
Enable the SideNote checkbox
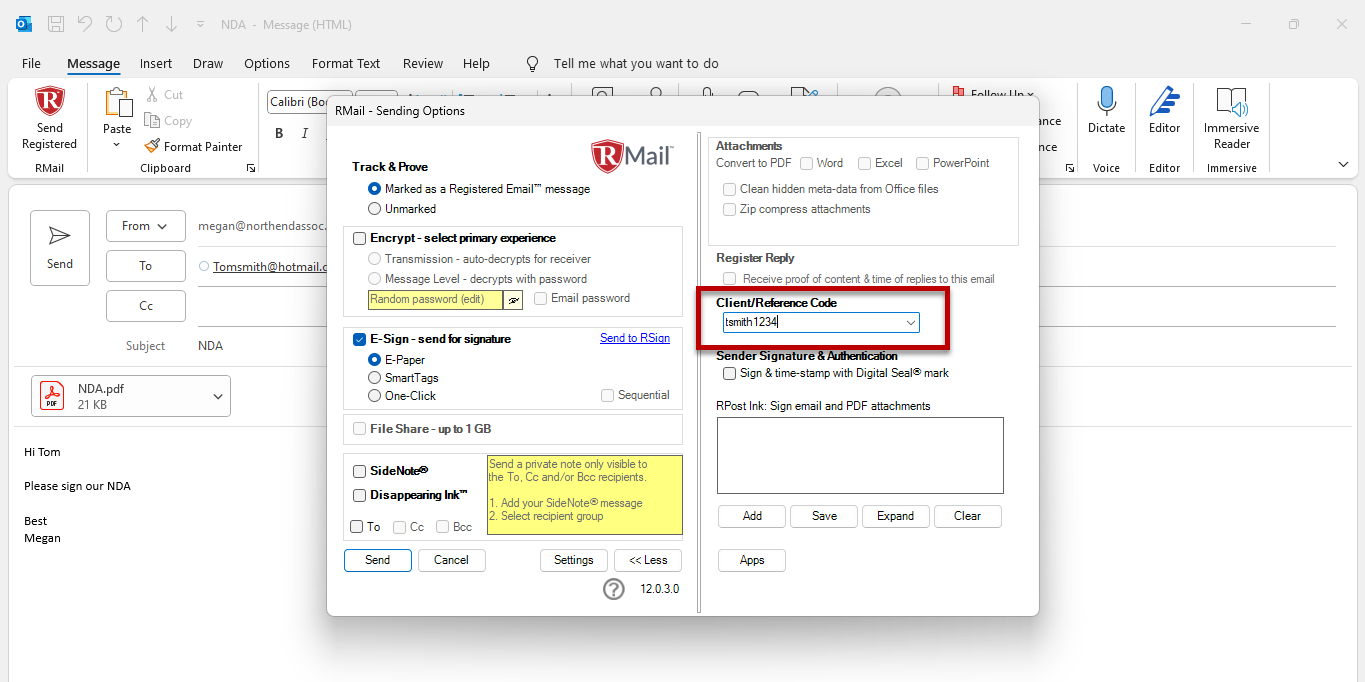click(x=360, y=471)
